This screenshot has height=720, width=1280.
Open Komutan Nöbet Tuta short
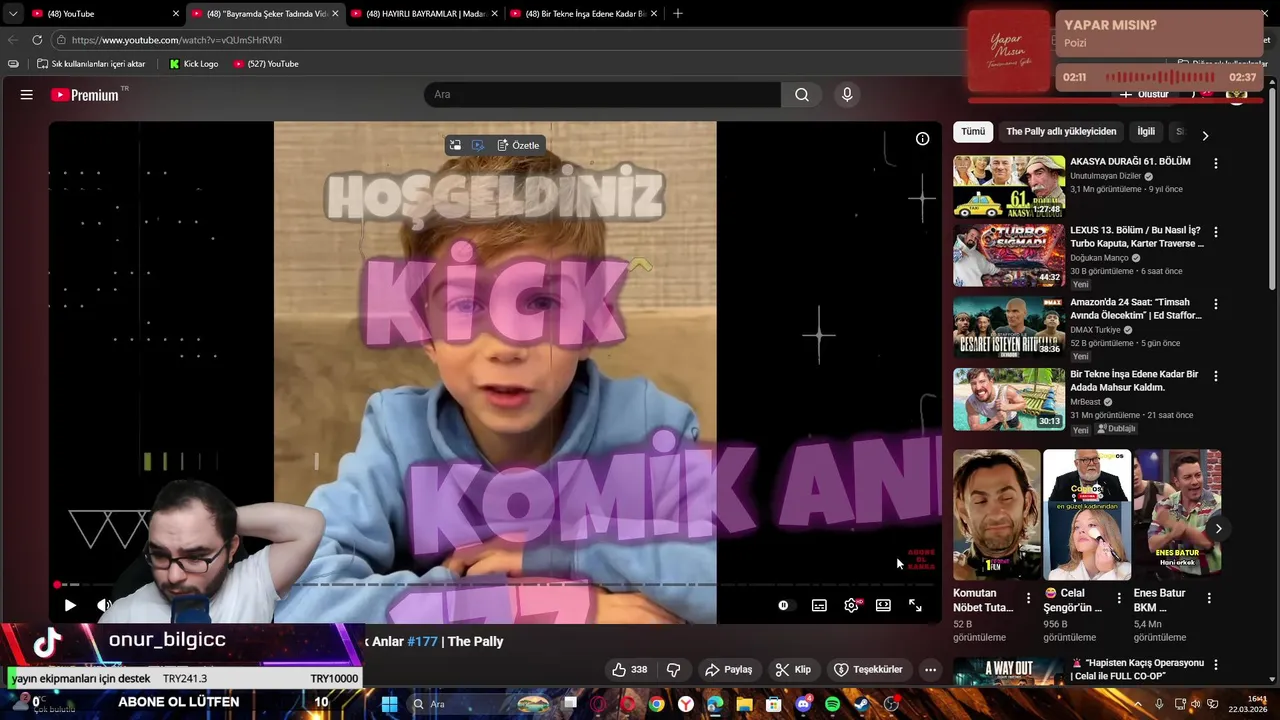click(x=996, y=515)
